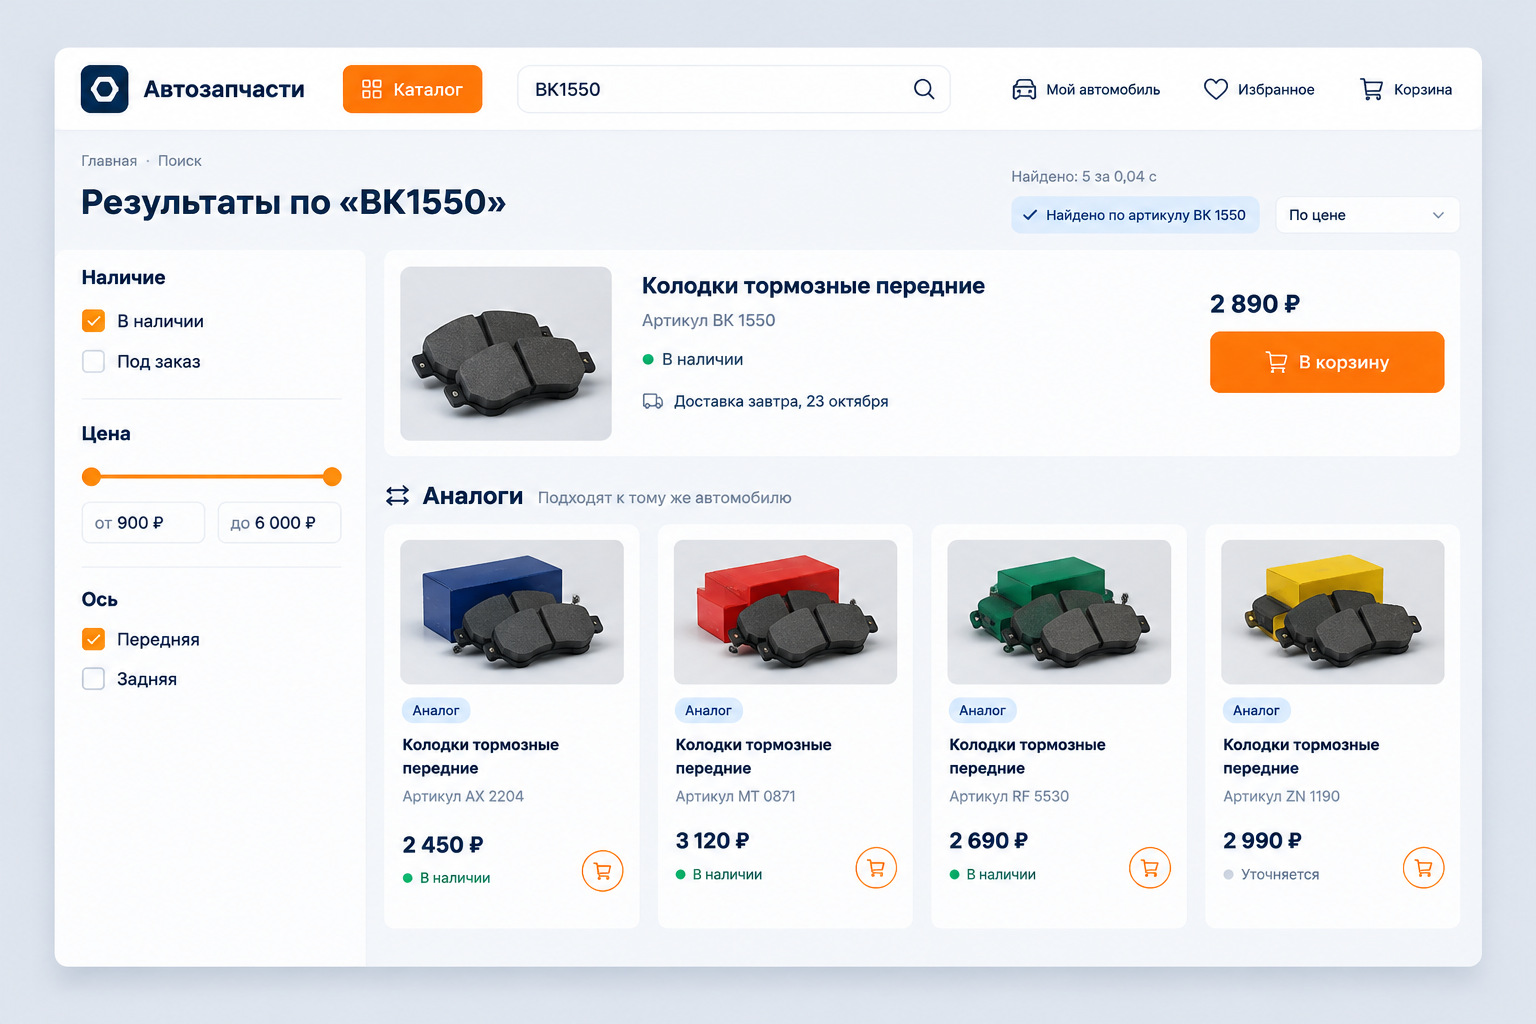Open the BK 1550 brake pads image
The width and height of the screenshot is (1536, 1024).
[x=506, y=353]
